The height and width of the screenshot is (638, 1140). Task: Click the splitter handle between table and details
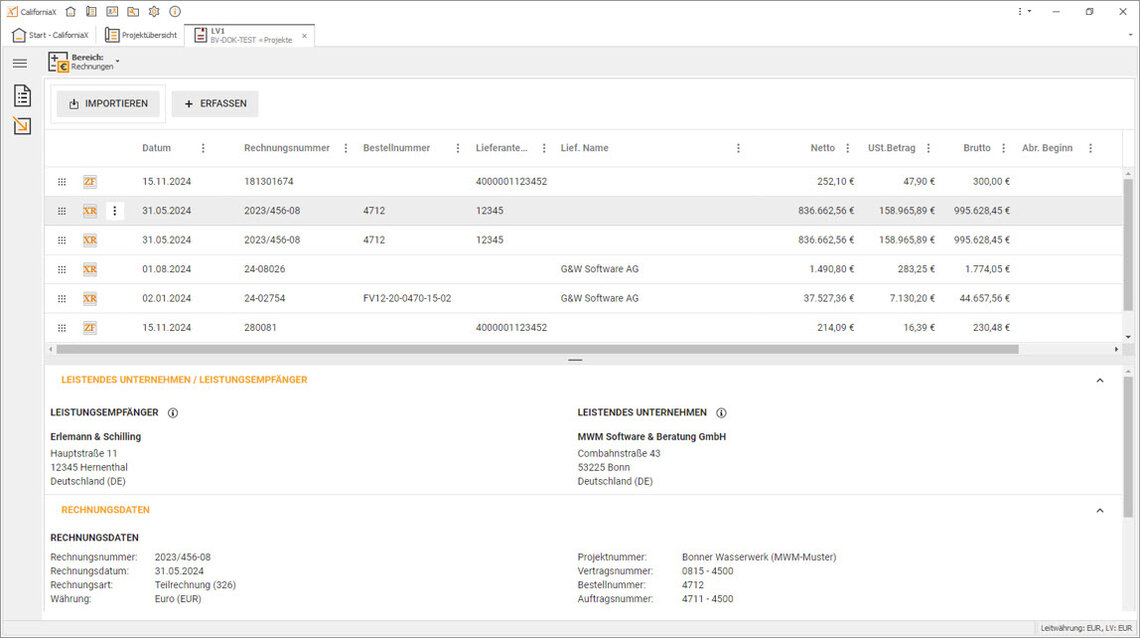tap(575, 360)
